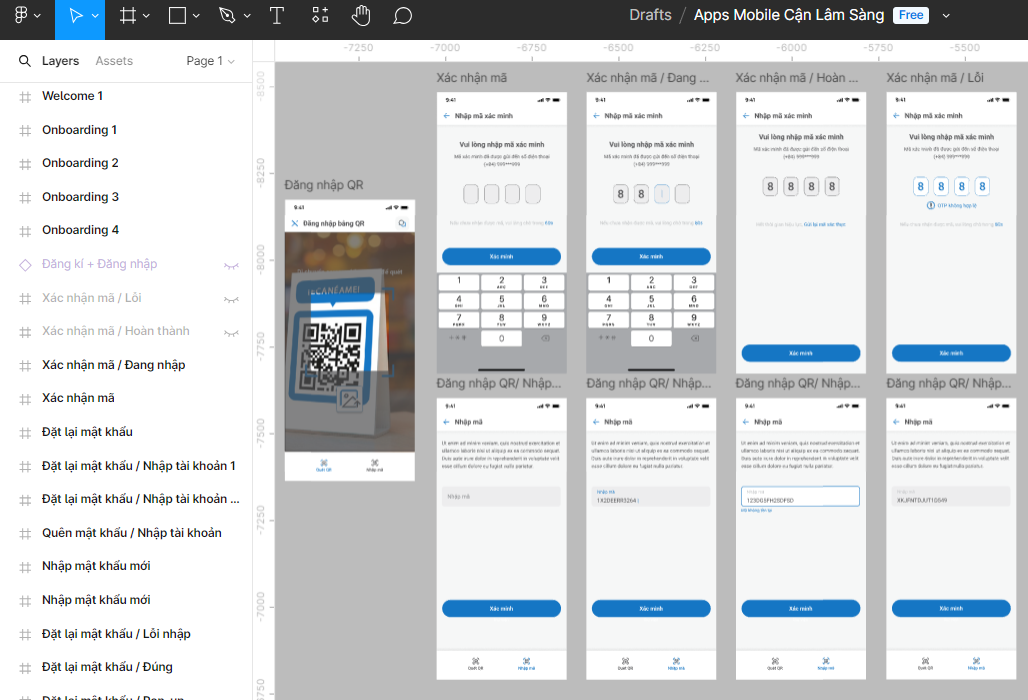
Task: Open the file name options chevron
Action: click(x=946, y=16)
